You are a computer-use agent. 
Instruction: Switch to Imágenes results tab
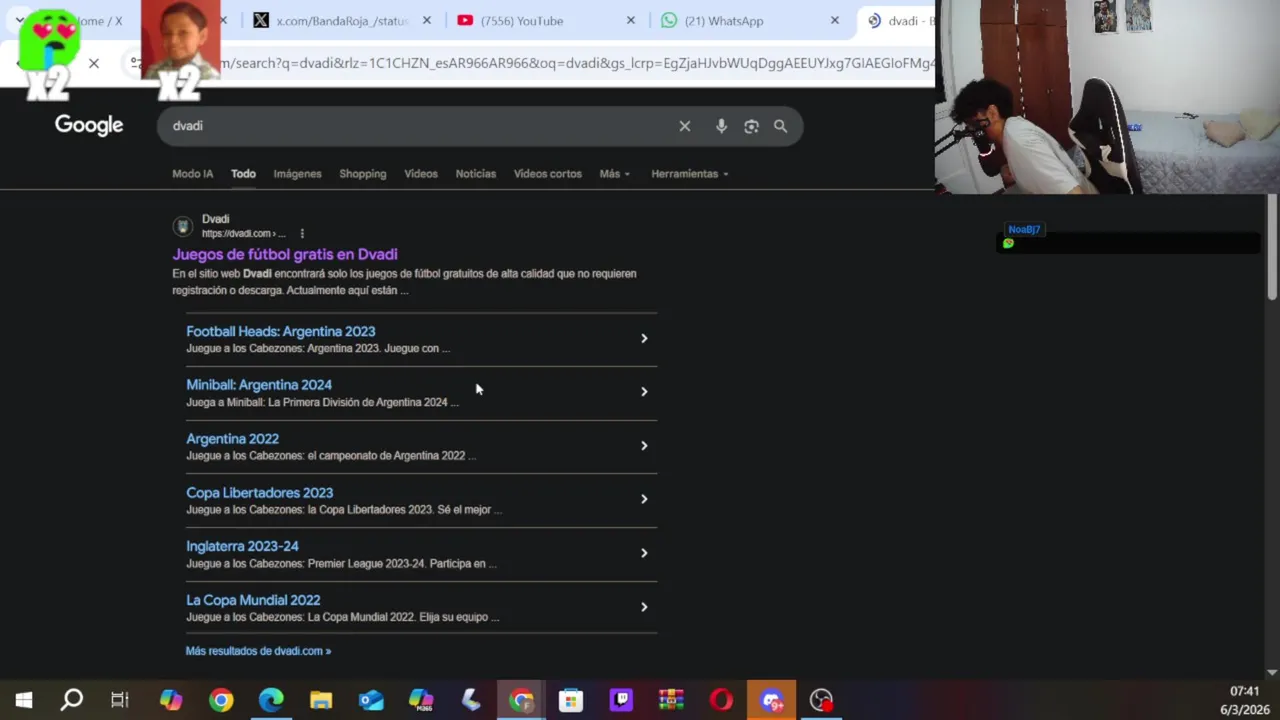(297, 174)
